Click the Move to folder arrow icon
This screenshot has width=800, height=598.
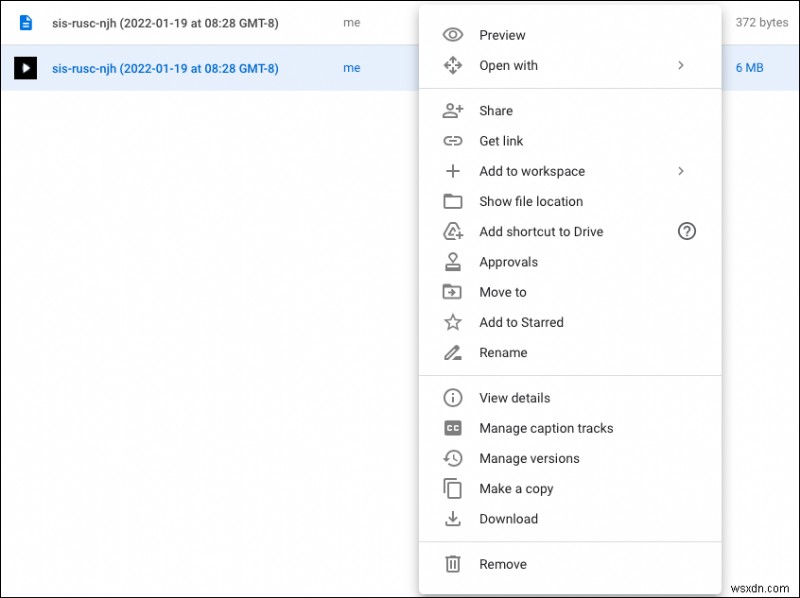point(453,292)
